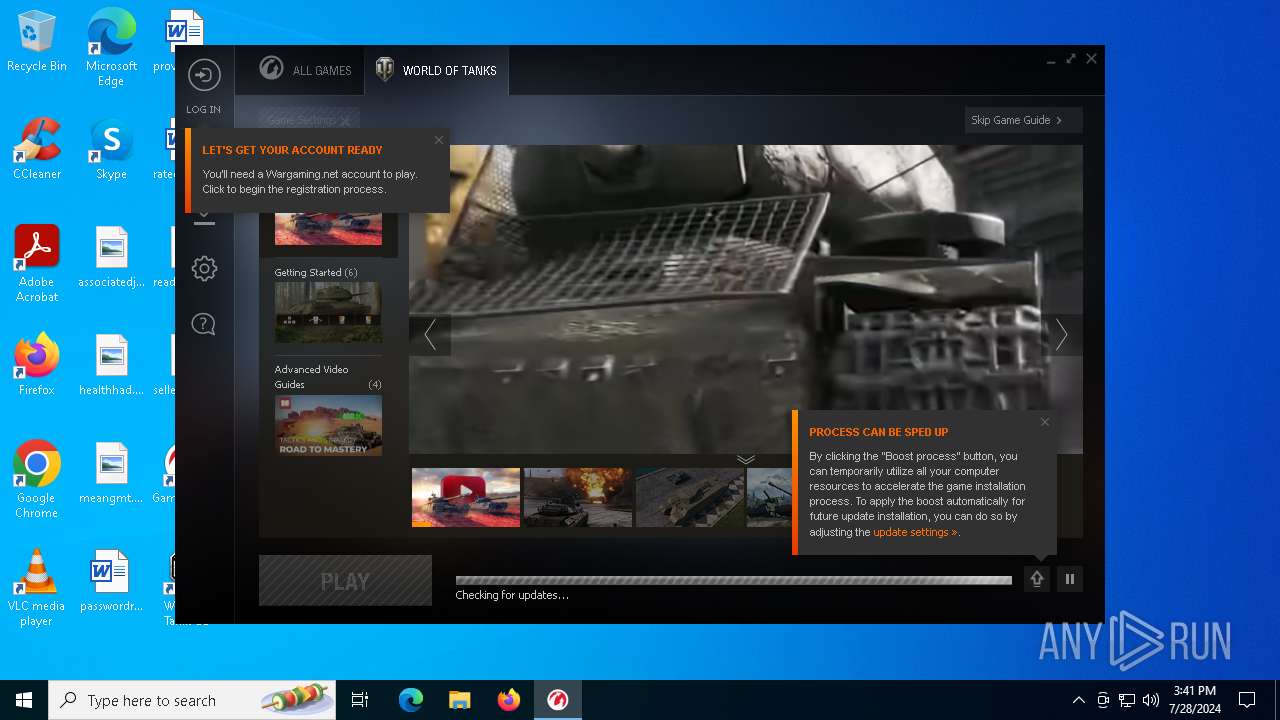This screenshot has width=1280, height=720.
Task: Pause the update with pause button
Action: coord(1070,579)
